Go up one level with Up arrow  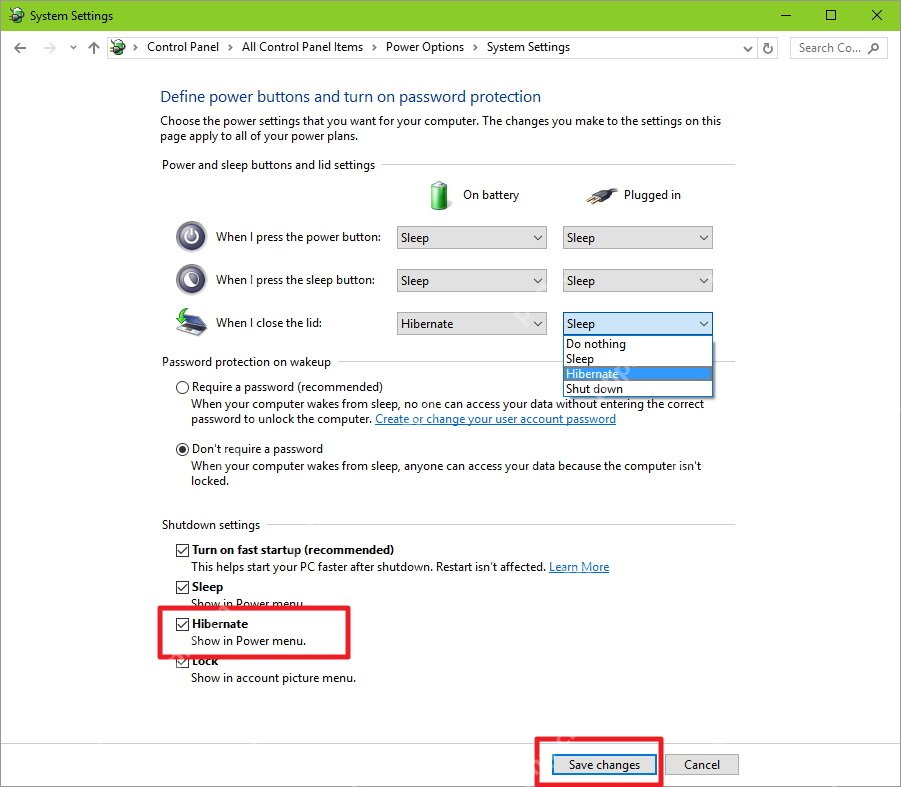point(94,48)
